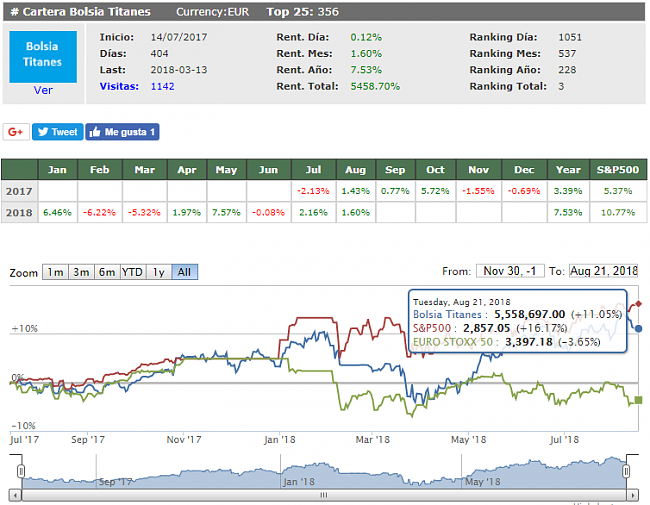Click the 7.57% May 2018 cell
Viewport: 650px width, 505px height.
point(226,213)
